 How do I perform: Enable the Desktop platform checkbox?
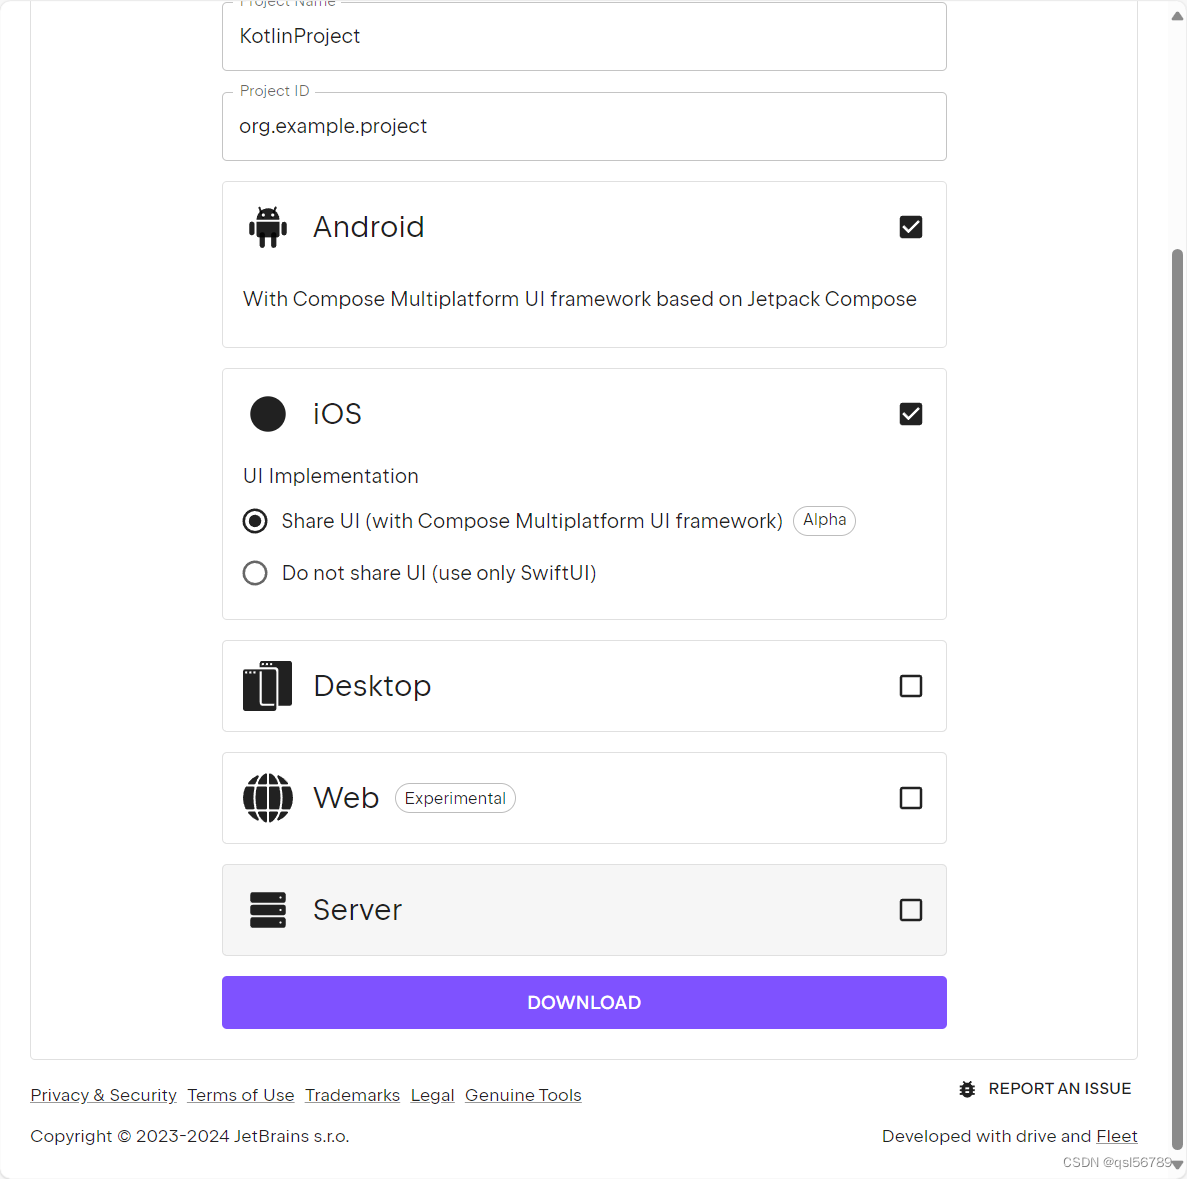tap(910, 685)
